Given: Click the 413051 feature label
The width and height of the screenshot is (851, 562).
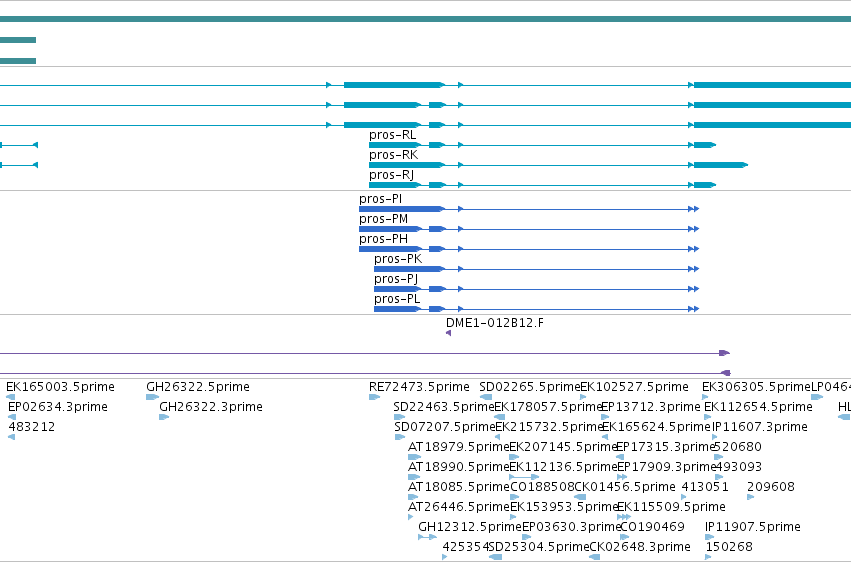Looking at the screenshot, I should [x=705, y=488].
